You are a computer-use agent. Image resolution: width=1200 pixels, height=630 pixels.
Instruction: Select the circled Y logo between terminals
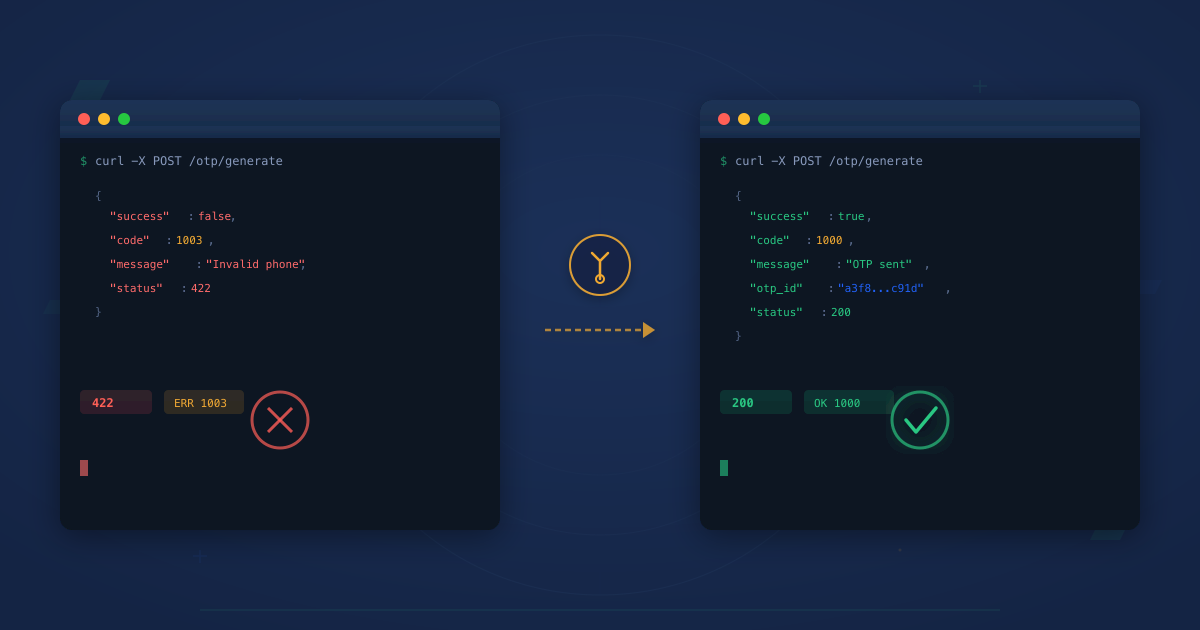point(600,265)
